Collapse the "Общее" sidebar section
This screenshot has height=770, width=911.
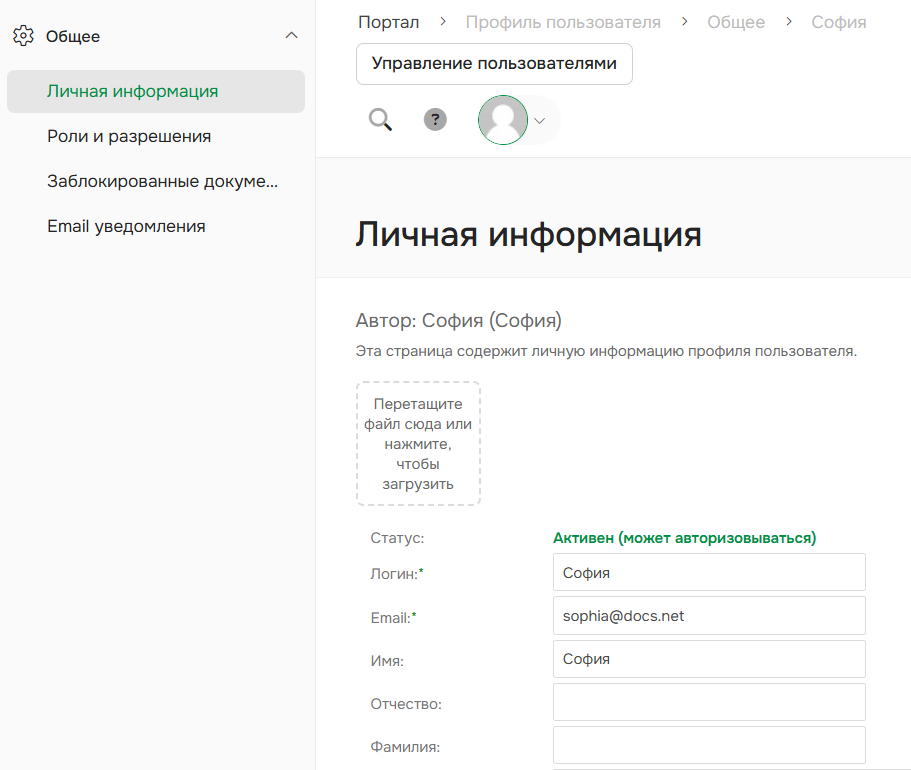point(290,34)
